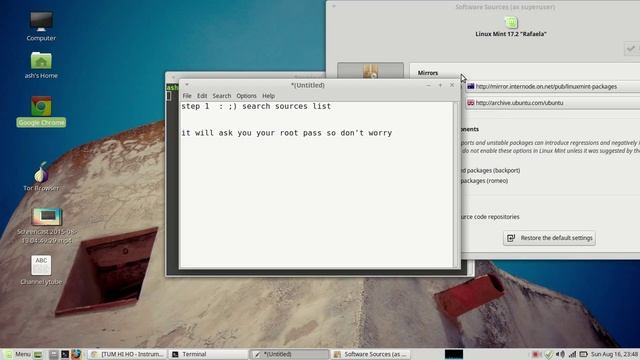Select the Tor Browser desktop icon
The width and height of the screenshot is (640, 360).
41,176
